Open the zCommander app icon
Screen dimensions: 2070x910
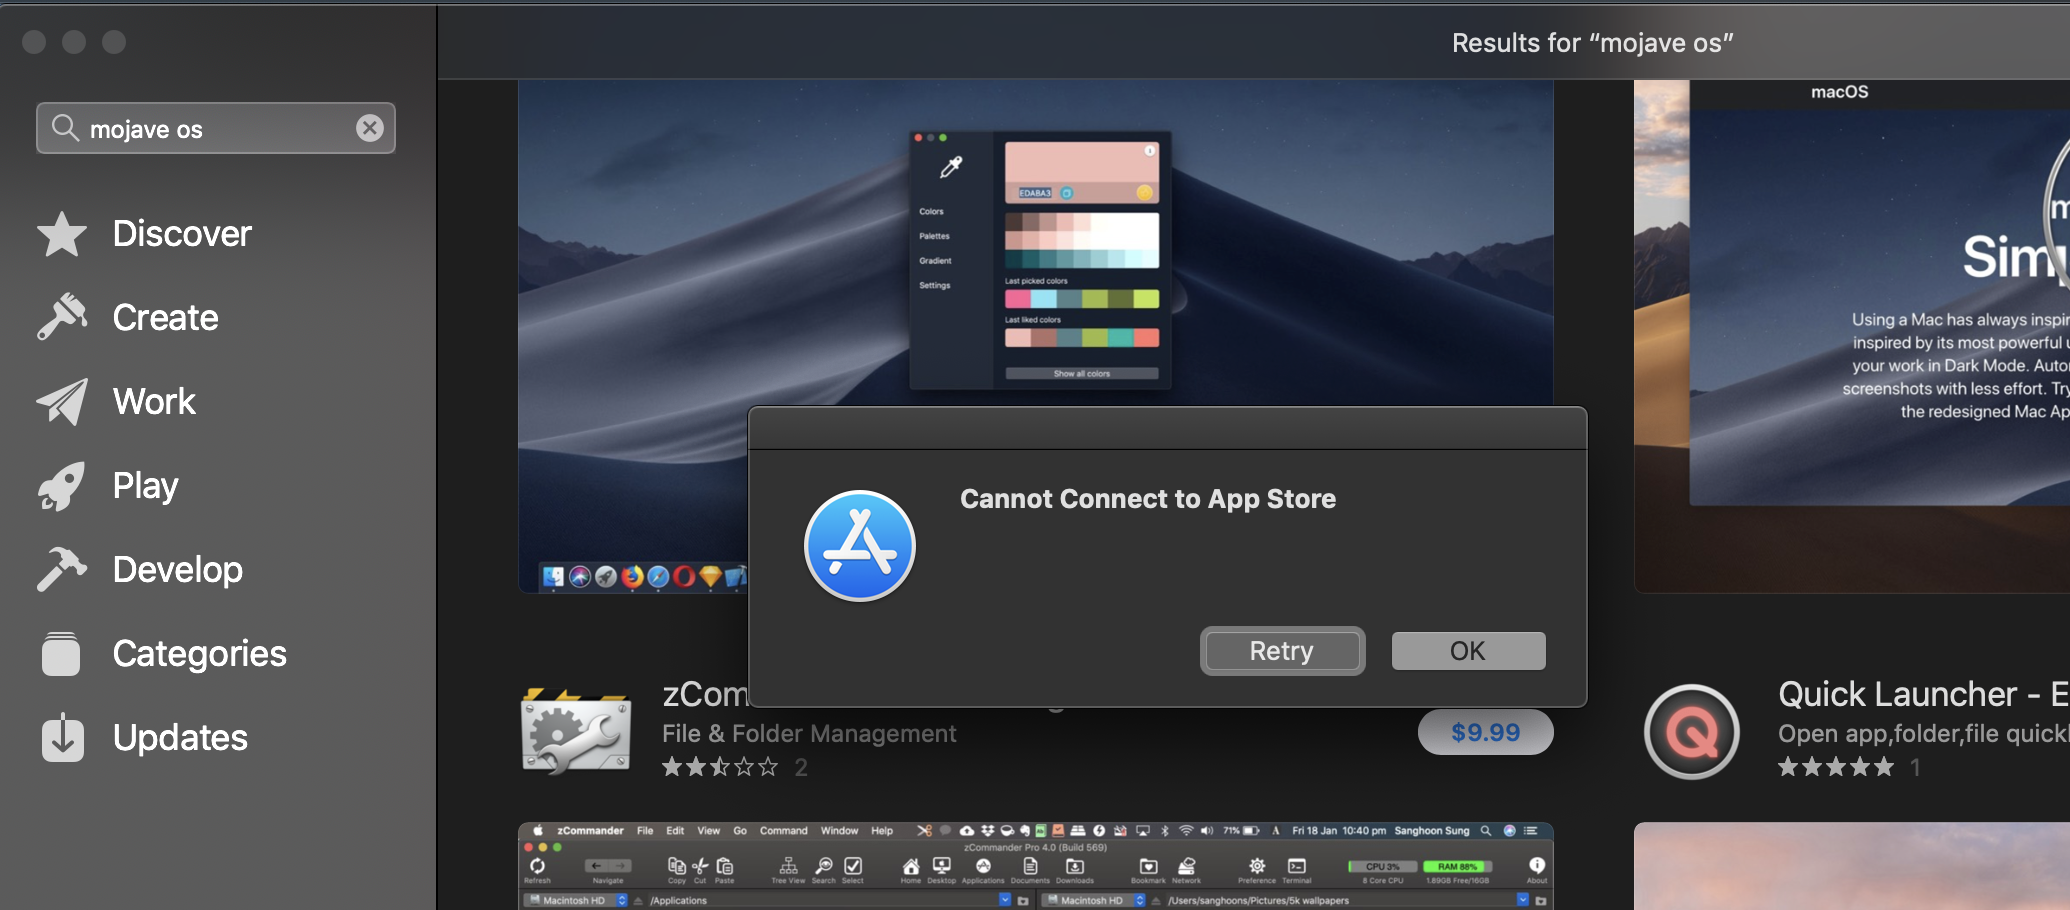576,731
